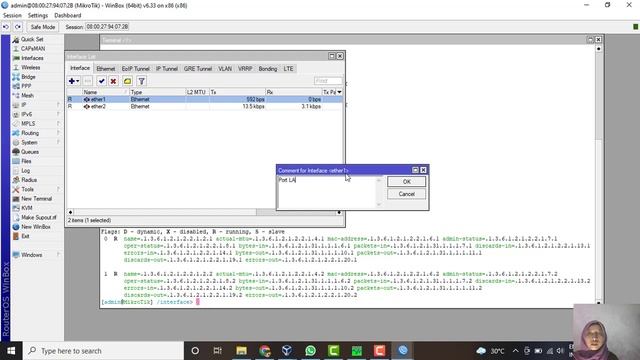Viewport: 640px width, 360px height.
Task: Open the PPP sidebar entry
Action: (x=26, y=86)
